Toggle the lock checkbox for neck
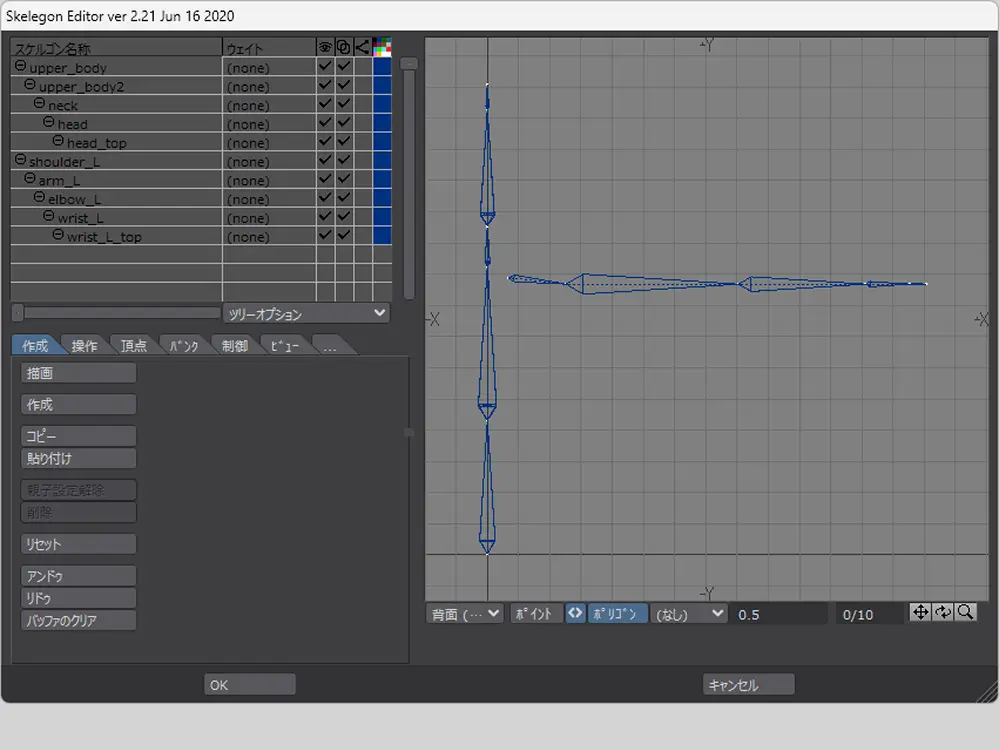The height and width of the screenshot is (750, 1000). coord(343,105)
